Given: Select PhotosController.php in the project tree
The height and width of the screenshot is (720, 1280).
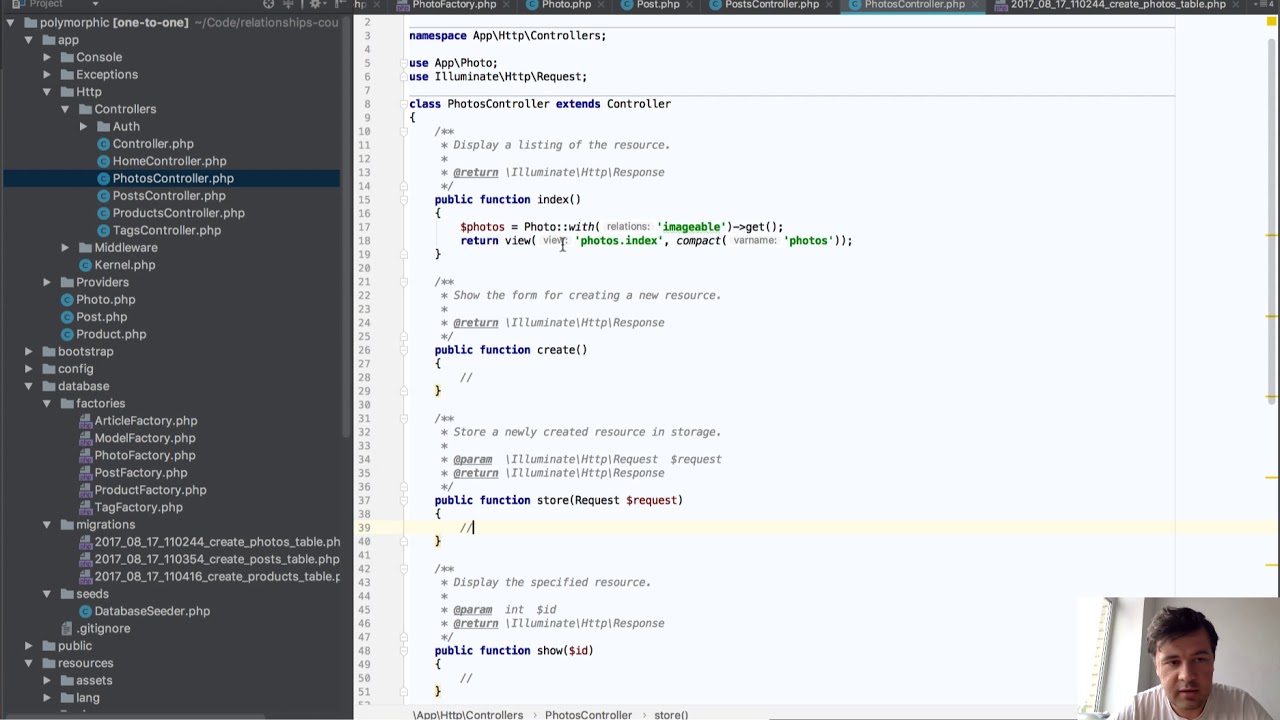Looking at the screenshot, I should pos(171,178).
